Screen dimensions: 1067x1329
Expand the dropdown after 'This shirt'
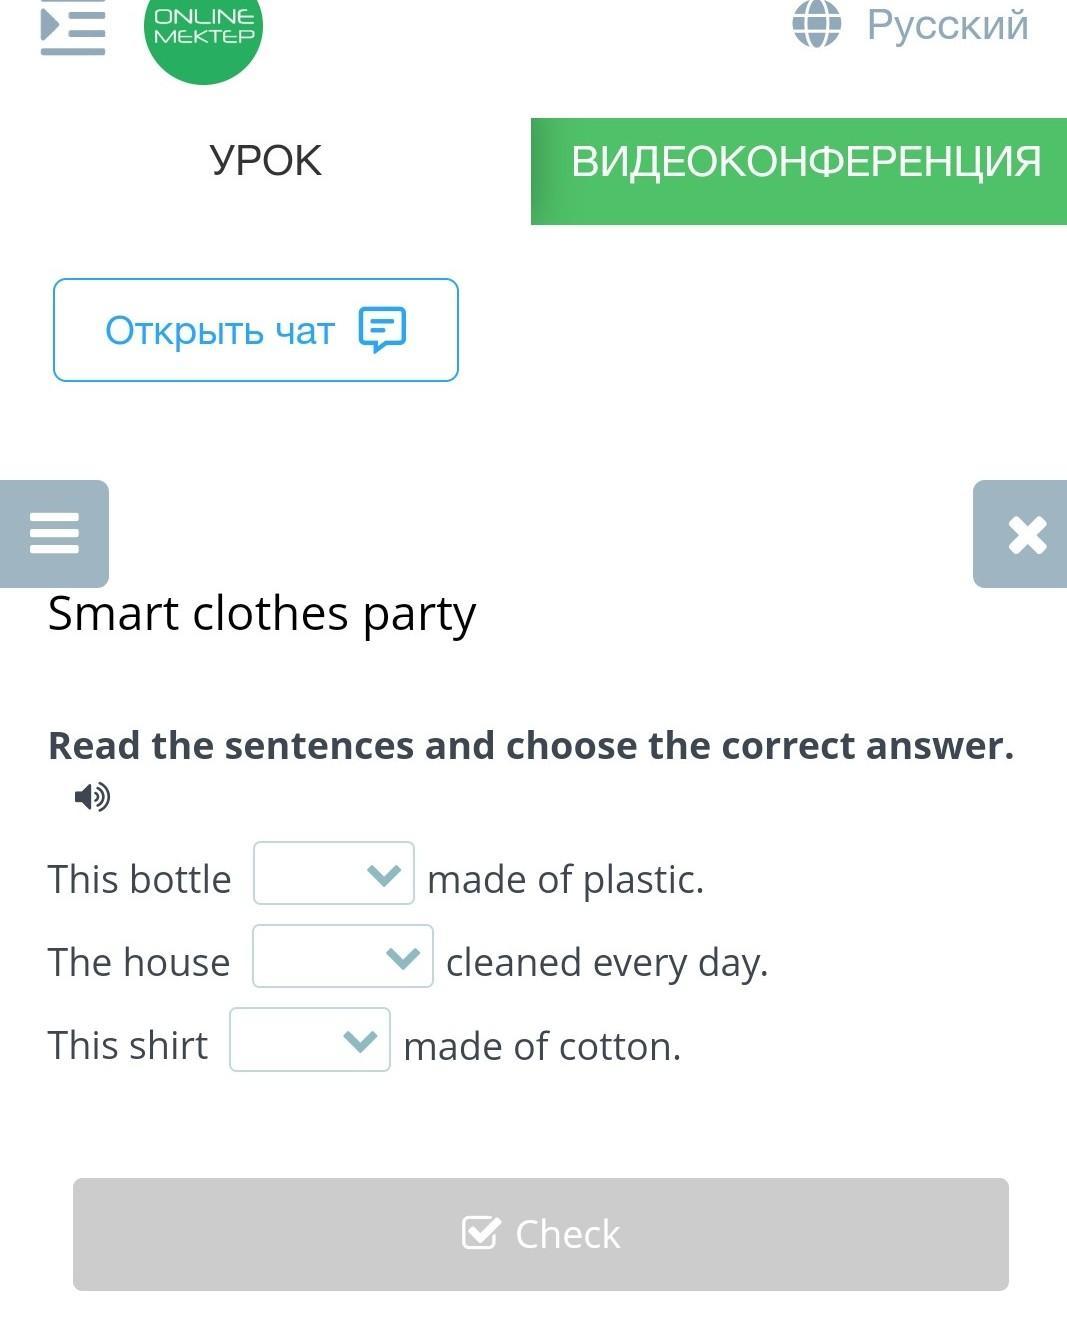[310, 1040]
